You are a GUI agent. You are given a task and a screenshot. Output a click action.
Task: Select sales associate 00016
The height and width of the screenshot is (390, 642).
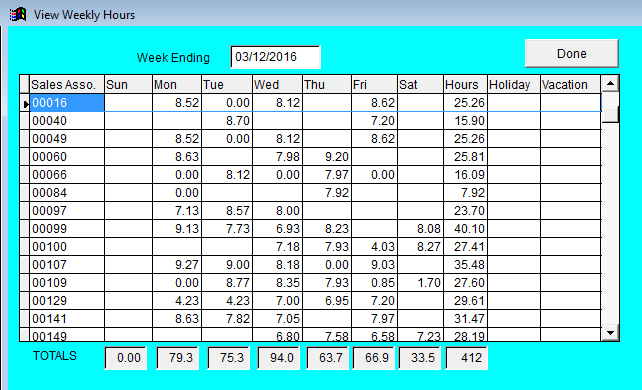[x=67, y=103]
